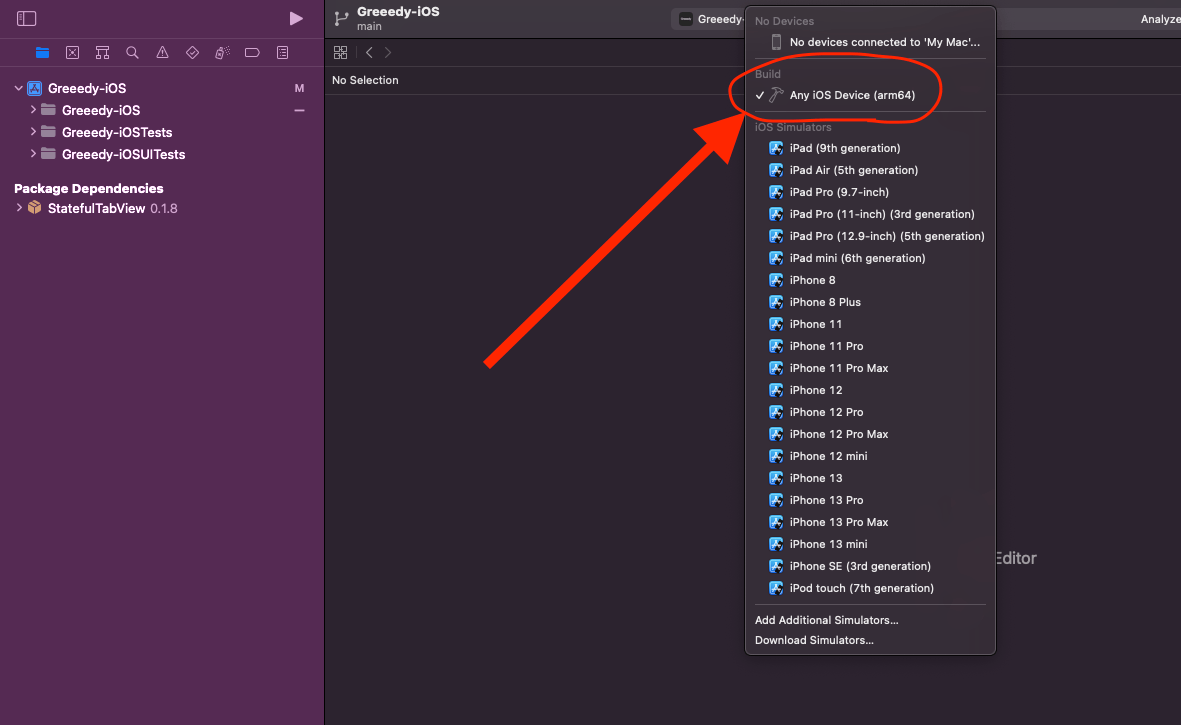Screen dimensions: 1181x725
Task: Choose iPhone 12 Pro simulator
Action: tap(870, 412)
